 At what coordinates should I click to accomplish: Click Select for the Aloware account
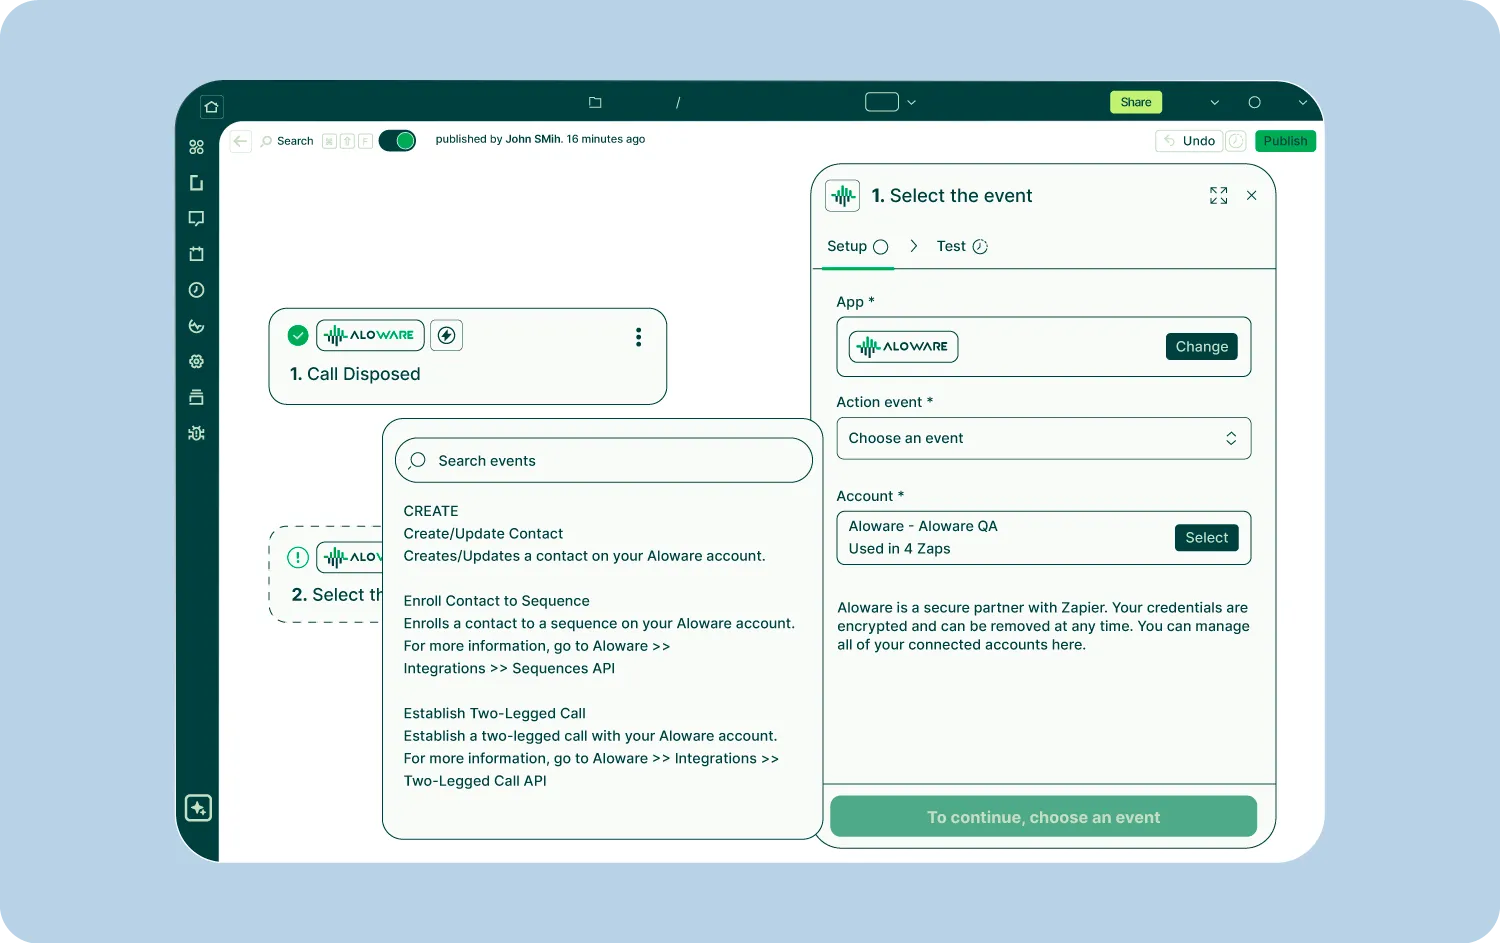point(1207,538)
